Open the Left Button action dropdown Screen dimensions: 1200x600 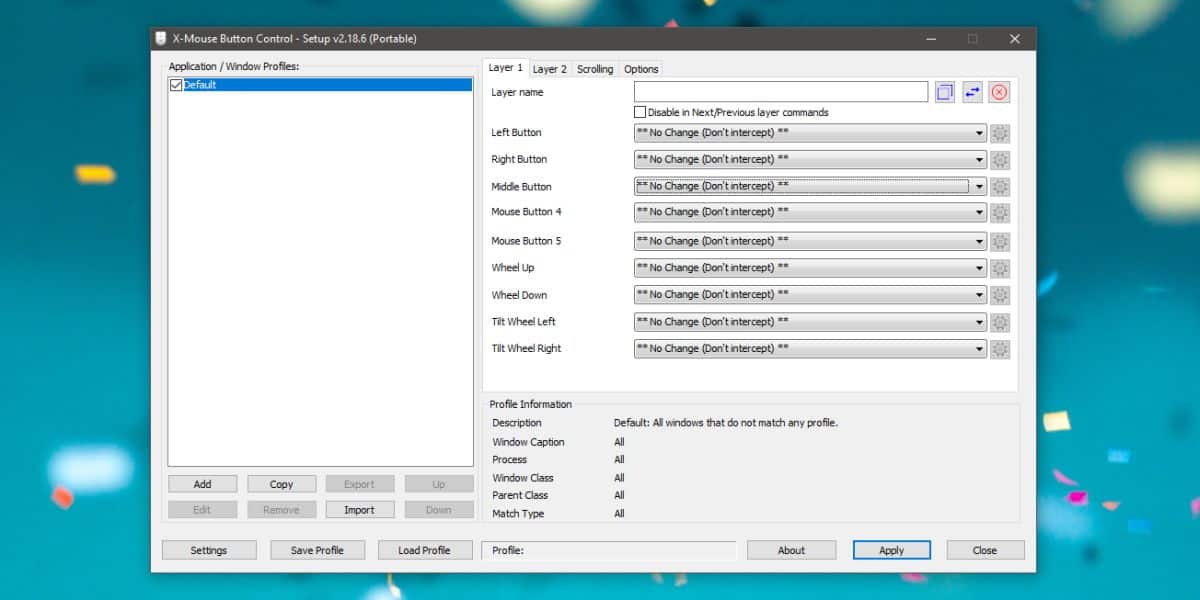(x=810, y=132)
